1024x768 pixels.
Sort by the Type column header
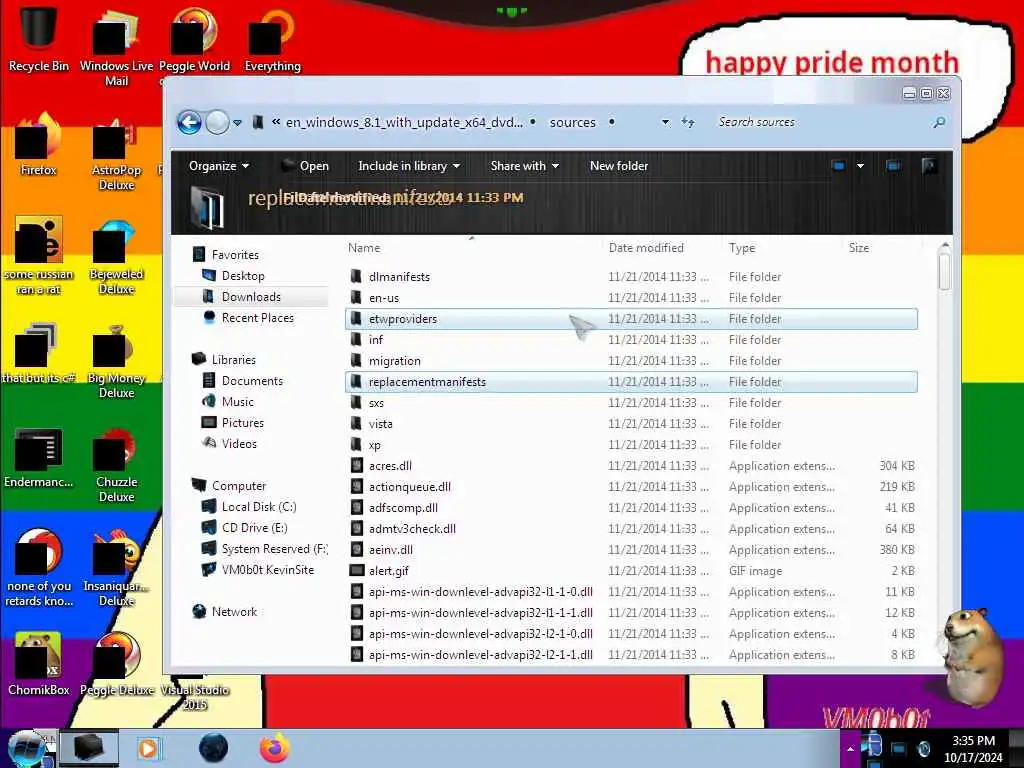(782, 248)
